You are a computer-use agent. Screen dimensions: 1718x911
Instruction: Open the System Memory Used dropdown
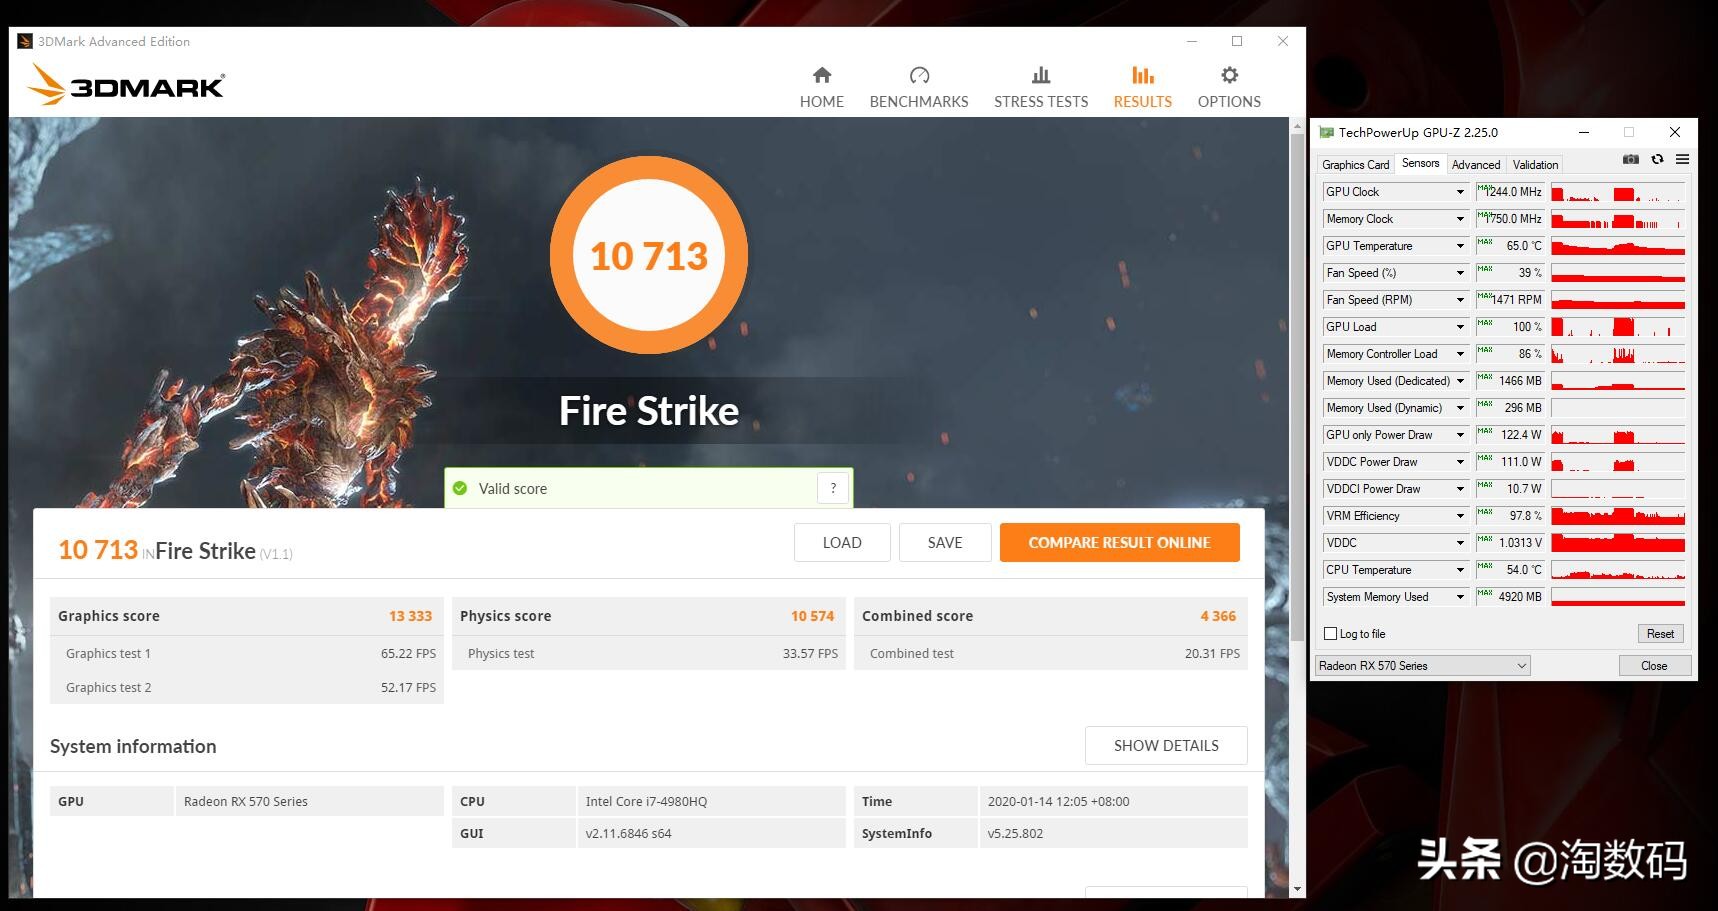point(1460,597)
